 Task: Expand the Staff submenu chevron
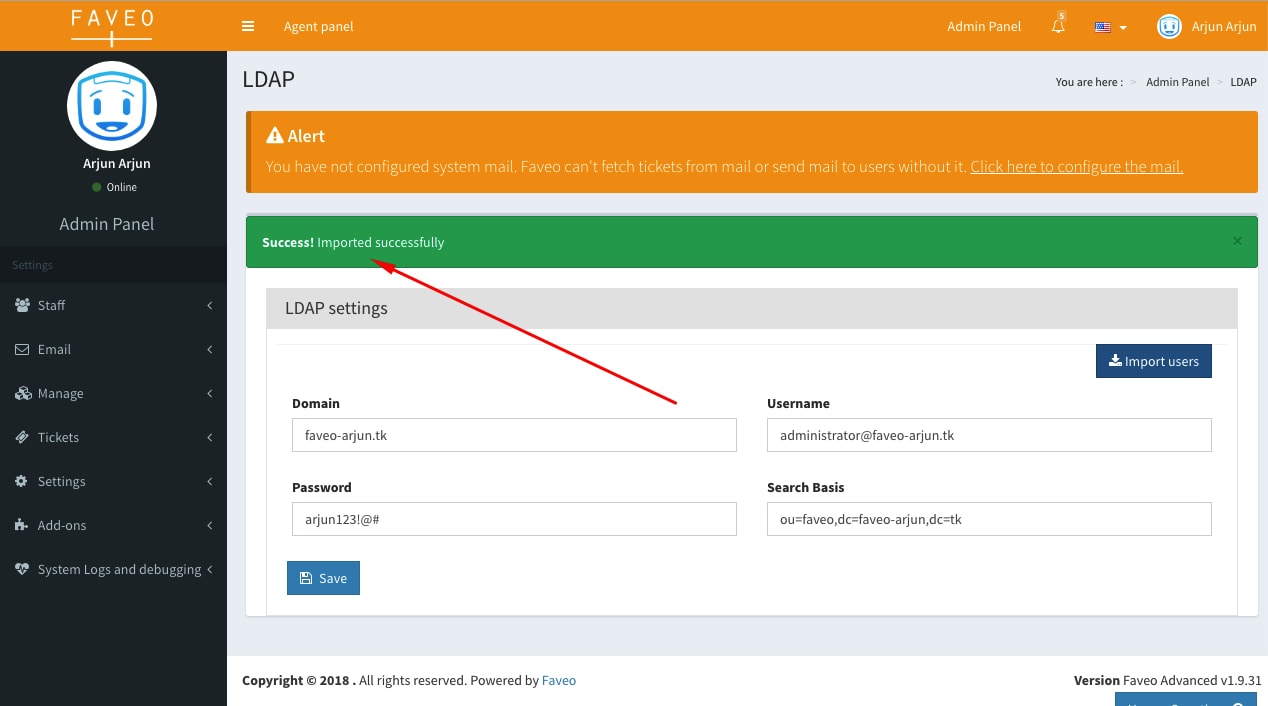click(x=209, y=305)
